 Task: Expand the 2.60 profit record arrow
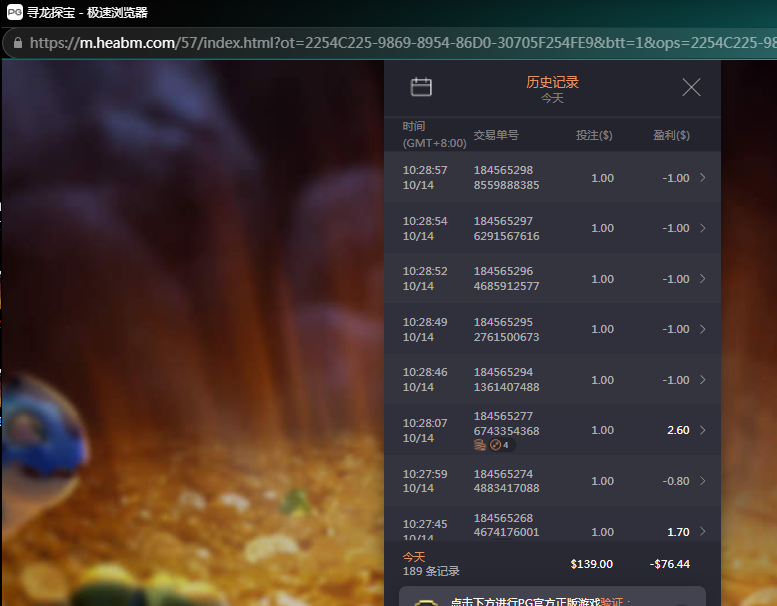point(702,430)
